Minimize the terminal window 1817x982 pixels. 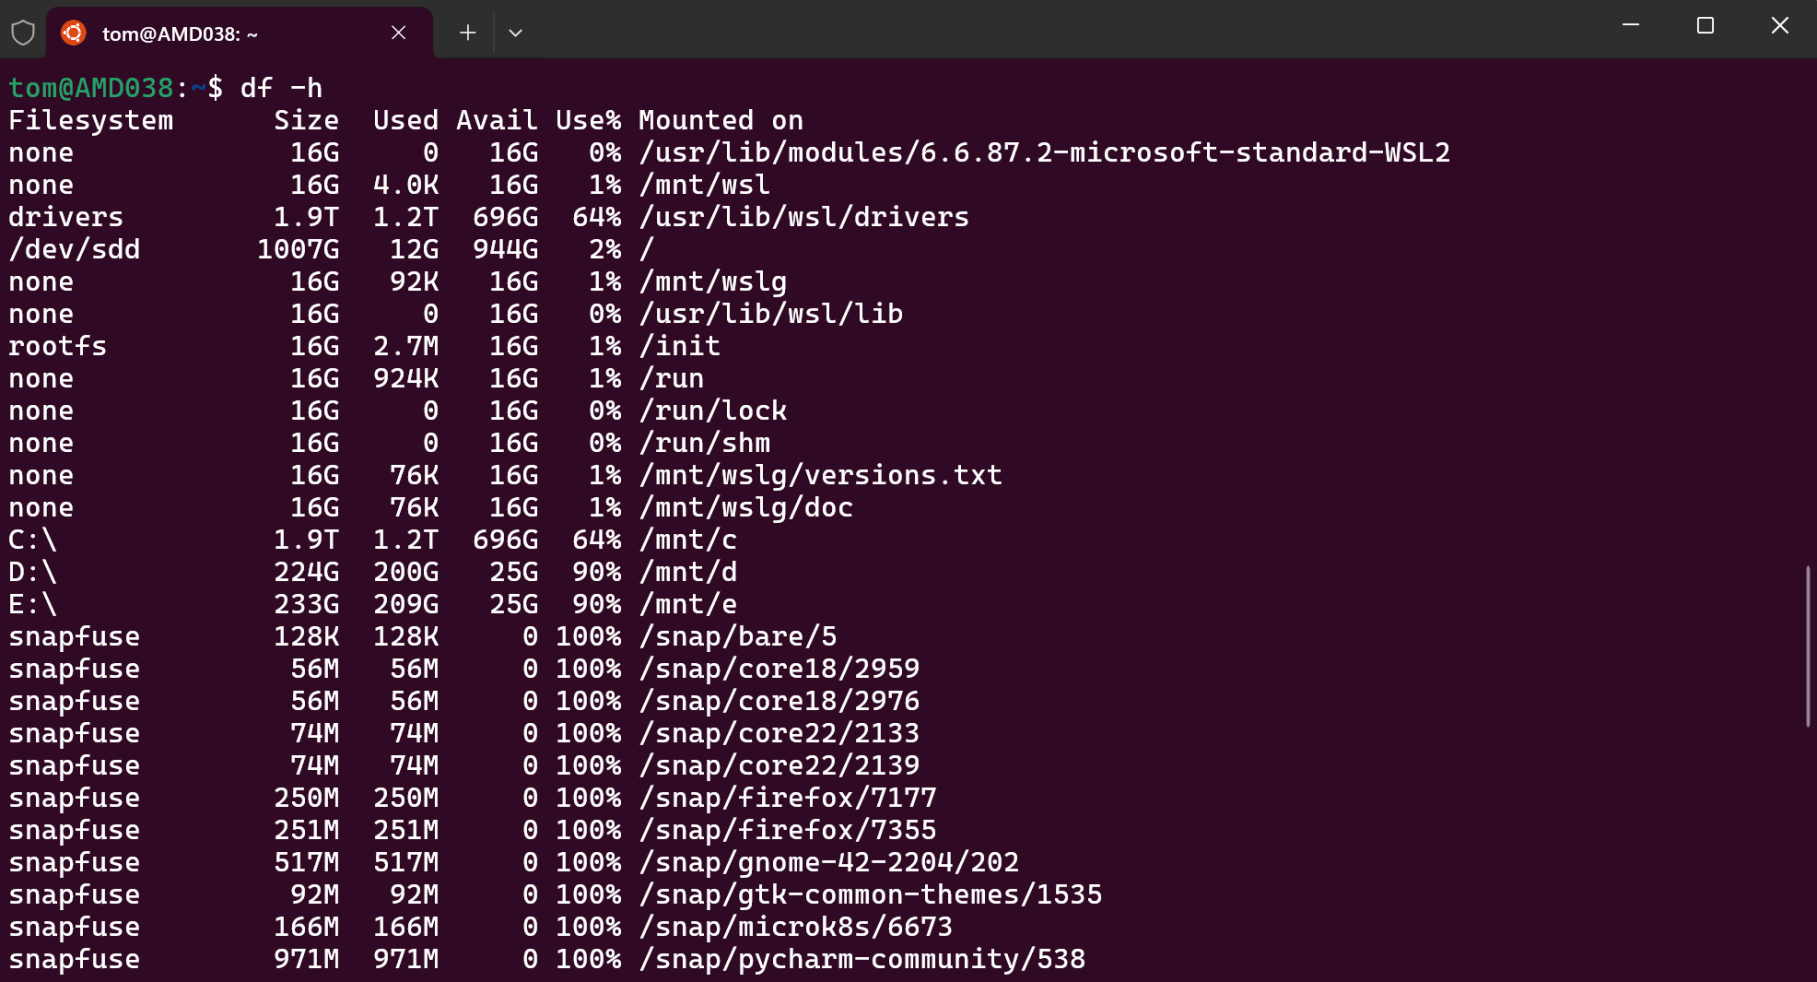1630,26
